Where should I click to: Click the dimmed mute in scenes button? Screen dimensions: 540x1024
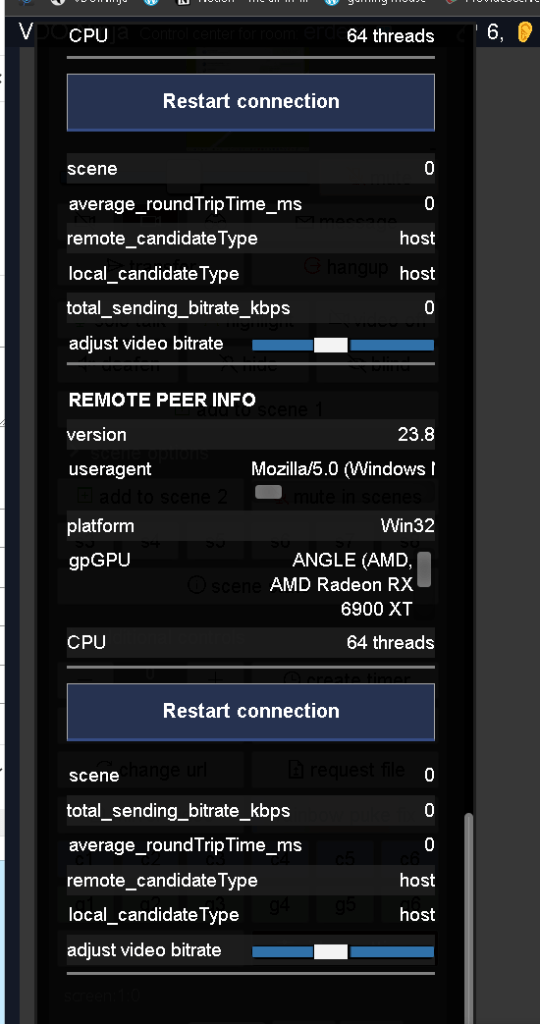click(x=347, y=497)
